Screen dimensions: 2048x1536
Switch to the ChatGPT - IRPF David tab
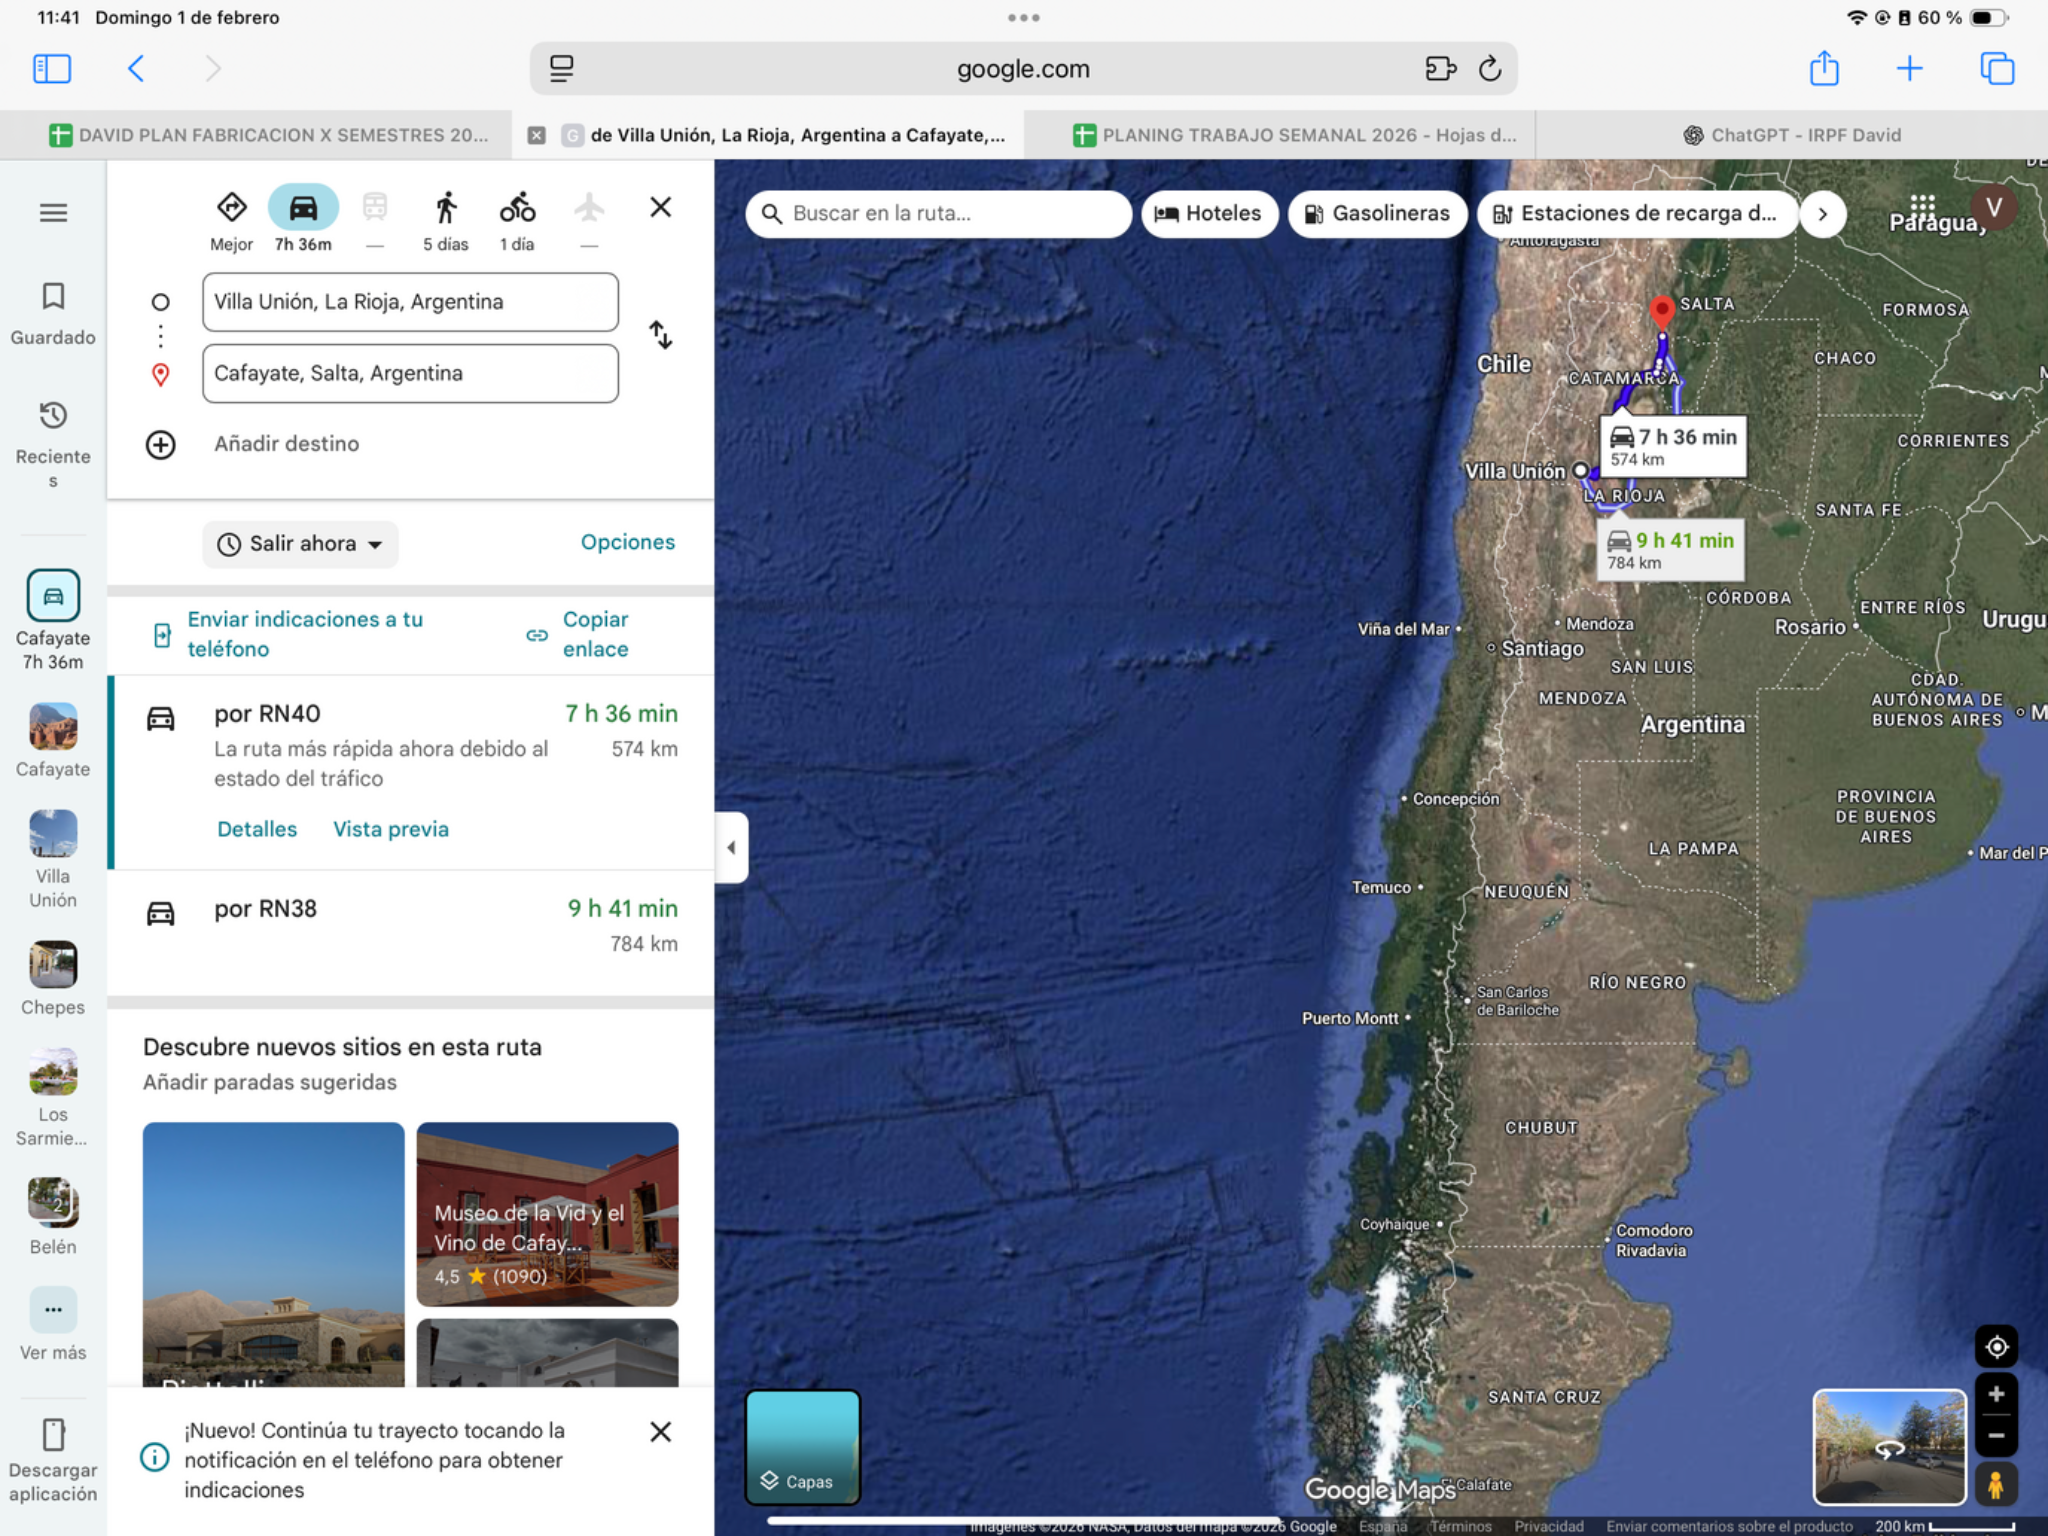pyautogui.click(x=1792, y=135)
